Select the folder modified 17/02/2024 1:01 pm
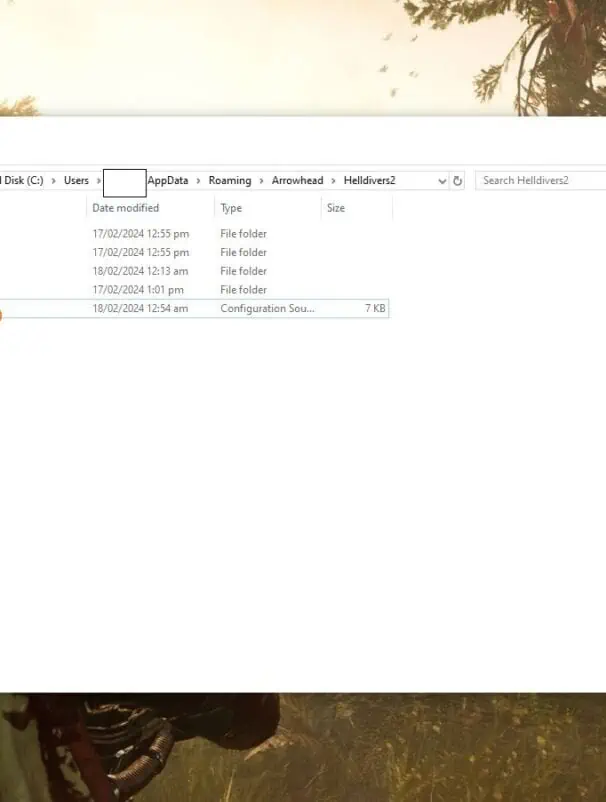This screenshot has height=802, width=606. [x=194, y=290]
